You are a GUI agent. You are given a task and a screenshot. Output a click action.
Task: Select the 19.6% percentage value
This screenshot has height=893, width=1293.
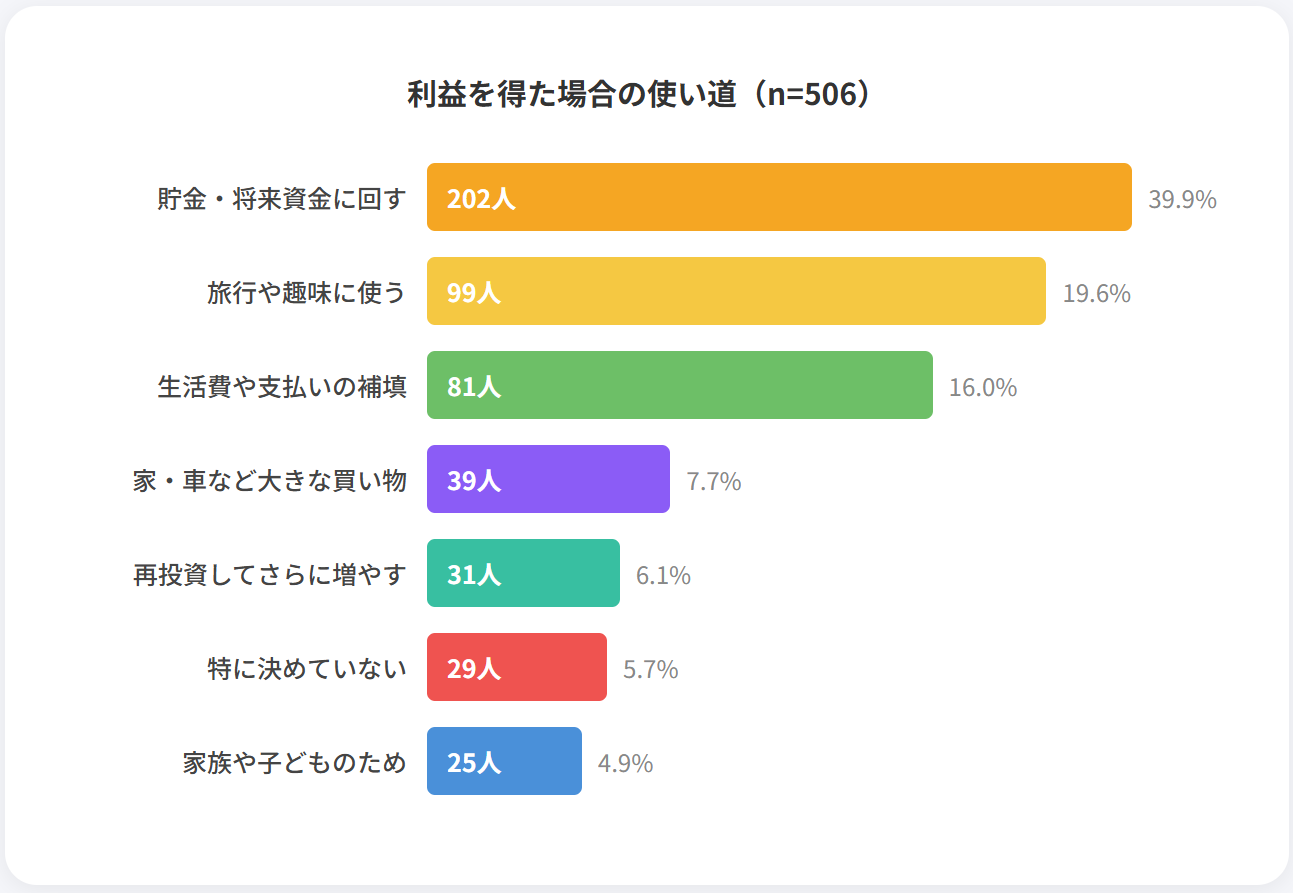tap(1096, 293)
